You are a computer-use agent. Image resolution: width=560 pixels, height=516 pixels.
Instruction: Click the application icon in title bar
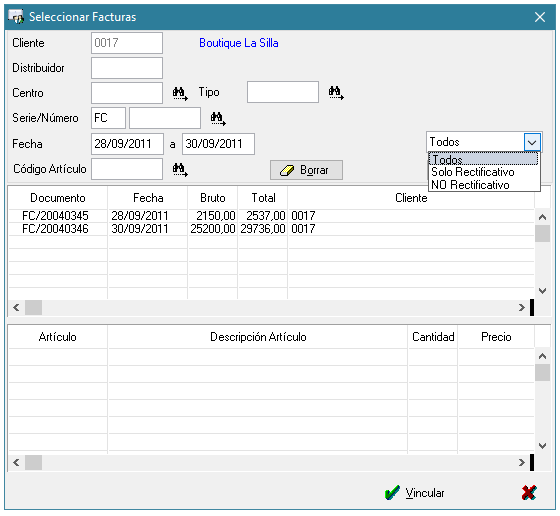(x=16, y=16)
